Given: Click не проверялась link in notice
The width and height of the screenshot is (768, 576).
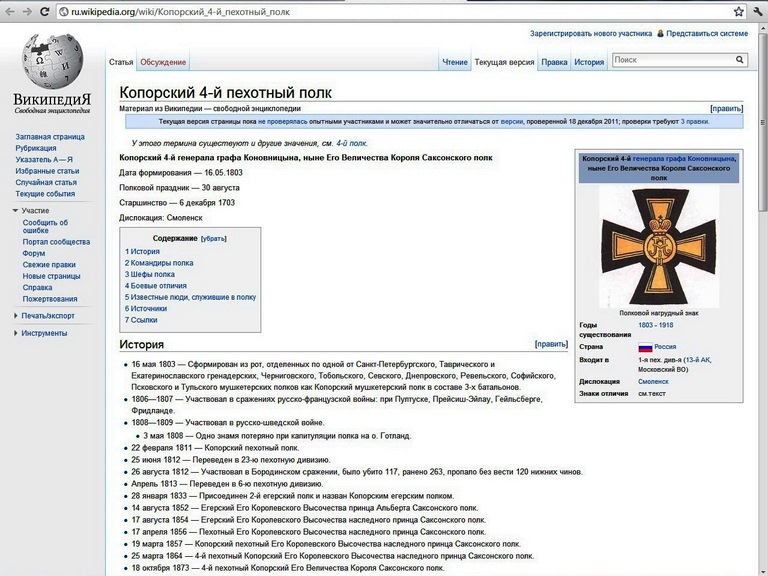Looking at the screenshot, I should point(283,121).
